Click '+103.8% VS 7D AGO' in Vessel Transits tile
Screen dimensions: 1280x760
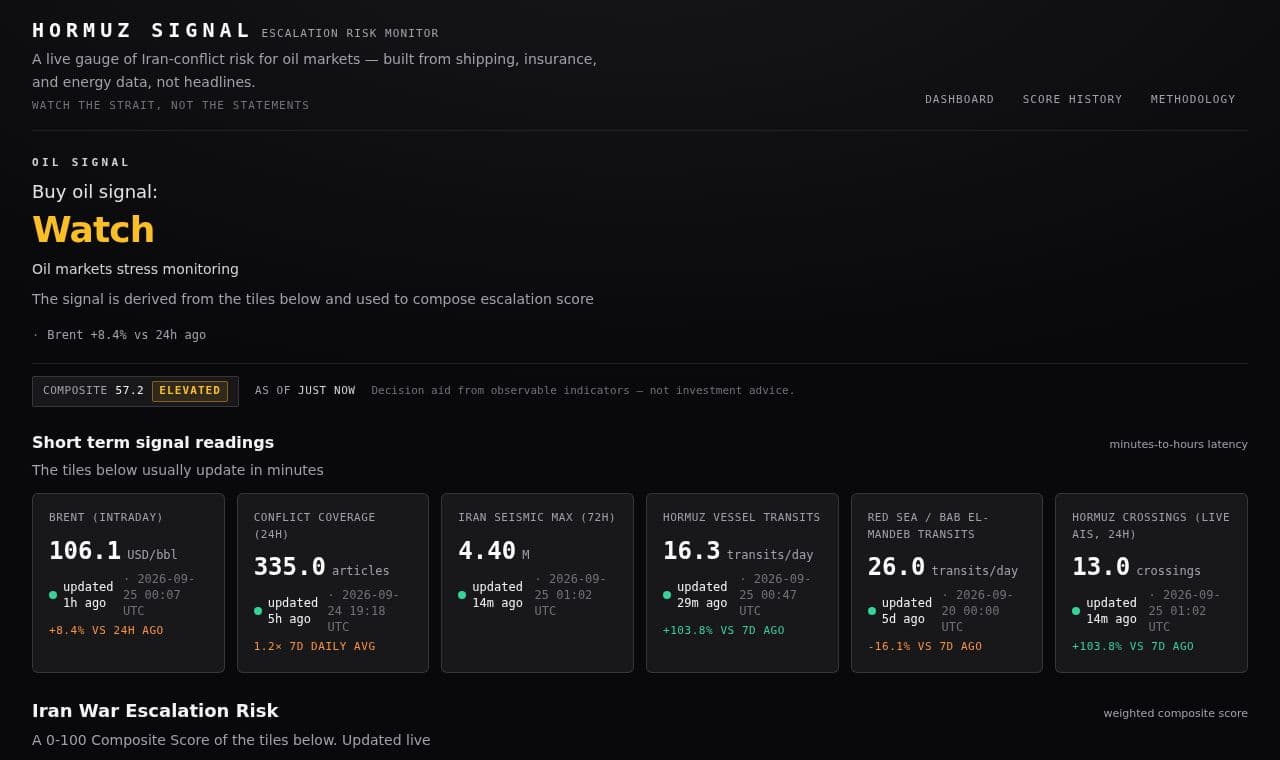(x=724, y=631)
